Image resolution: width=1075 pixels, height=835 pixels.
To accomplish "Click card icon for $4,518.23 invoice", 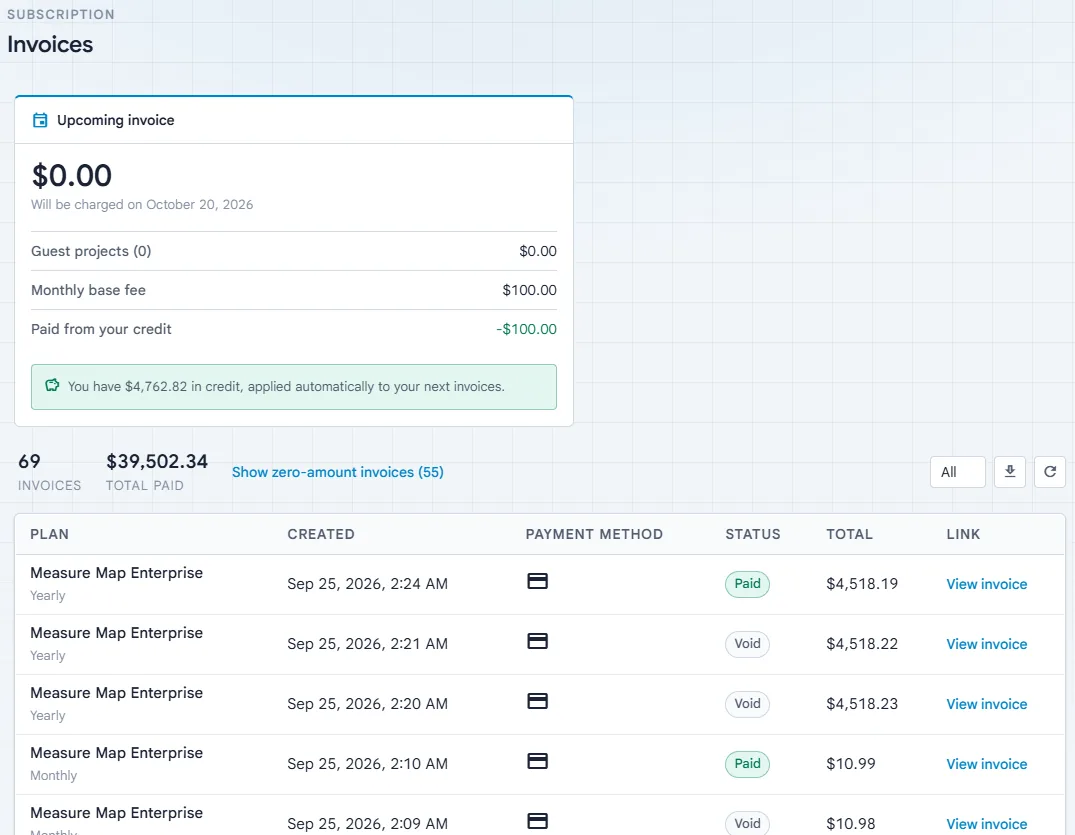I will point(538,701).
